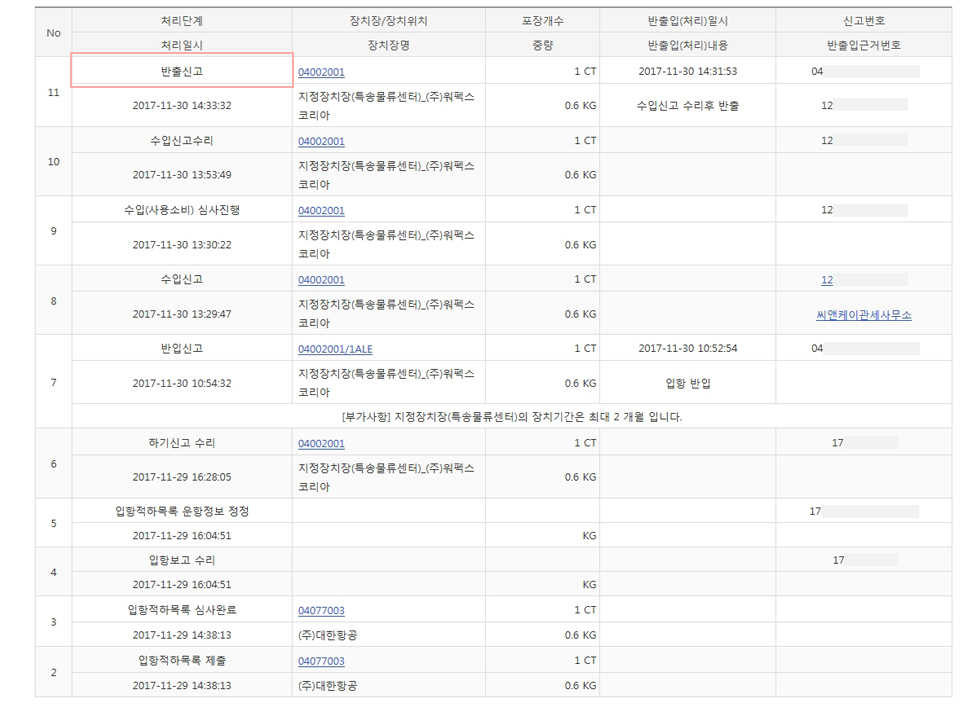Open the 04002001/1ALE storage location link

335,349
